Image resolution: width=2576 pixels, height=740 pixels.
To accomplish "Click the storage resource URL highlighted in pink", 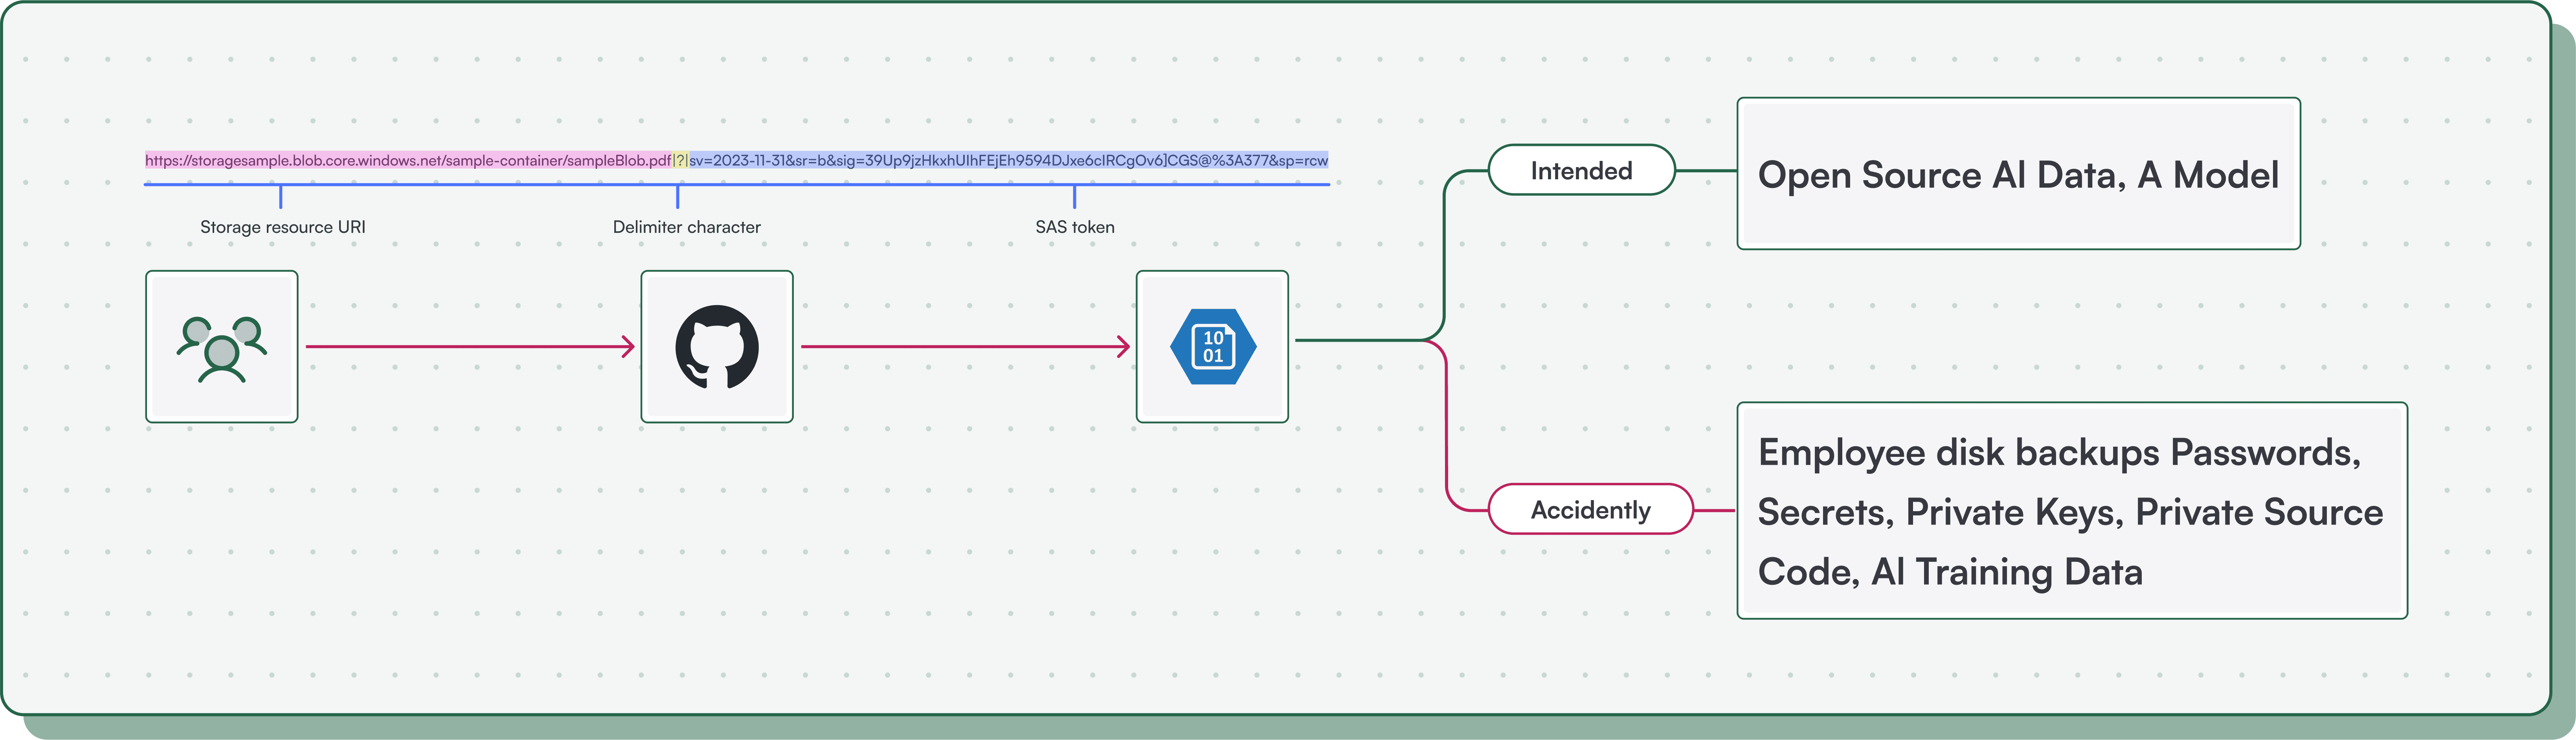I will click(x=408, y=160).
